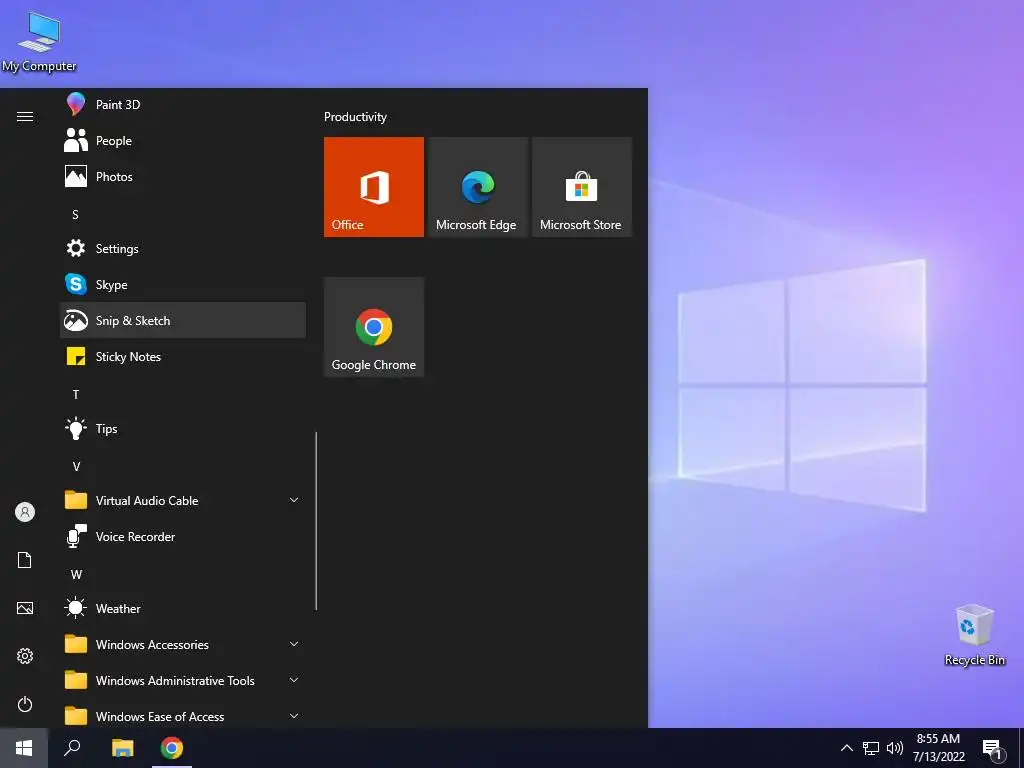Expand Windows Administrative Tools folder
Image resolution: width=1024 pixels, height=768 pixels.
[x=182, y=680]
